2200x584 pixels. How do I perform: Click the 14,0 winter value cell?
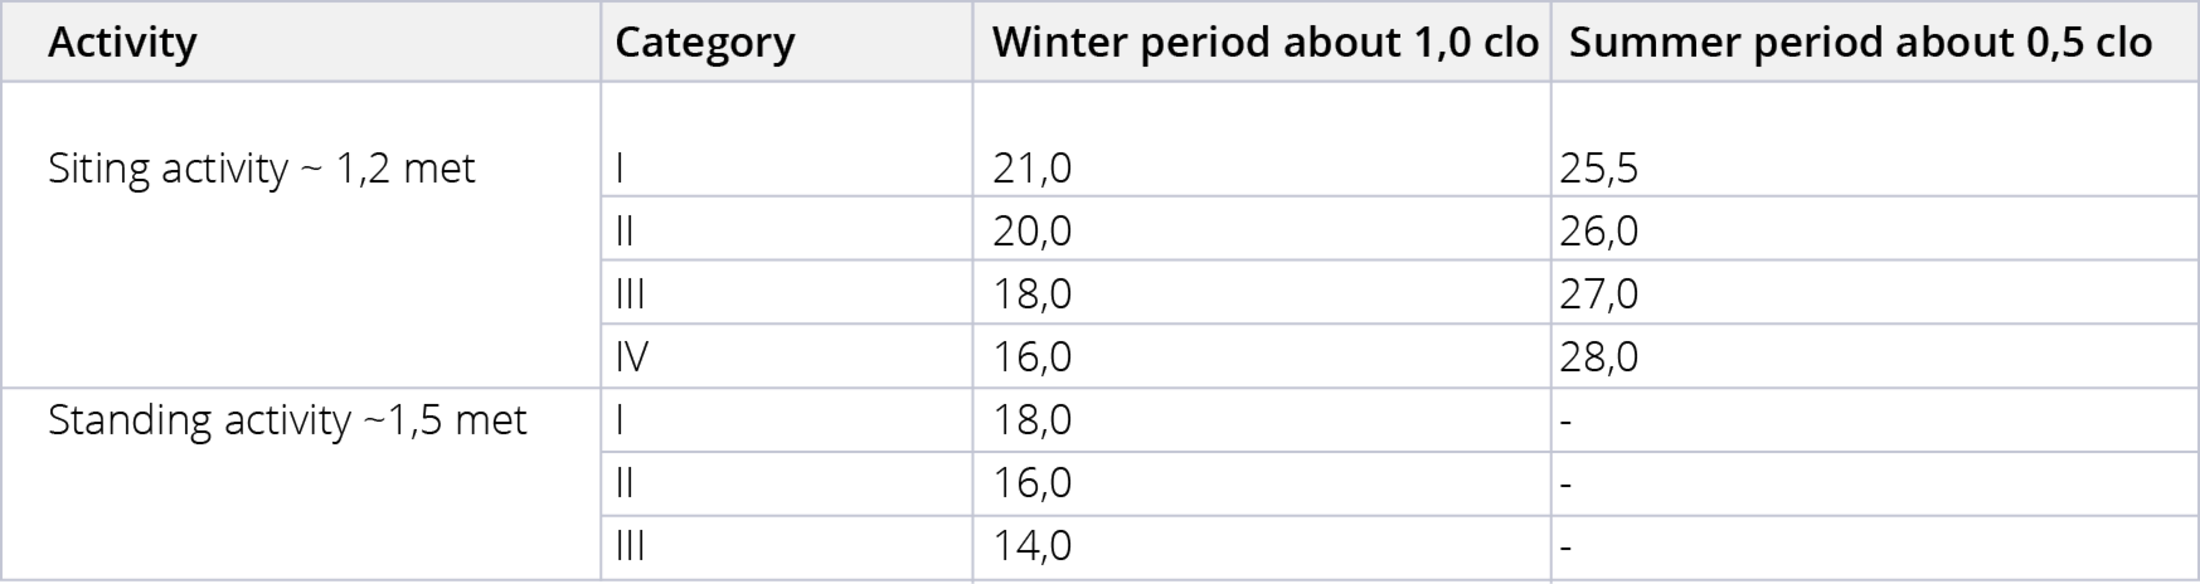tap(1262, 547)
